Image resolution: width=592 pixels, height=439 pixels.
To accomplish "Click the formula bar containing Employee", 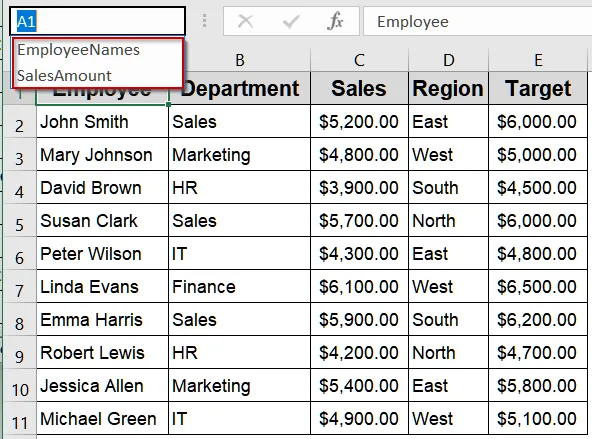I will click(478, 21).
